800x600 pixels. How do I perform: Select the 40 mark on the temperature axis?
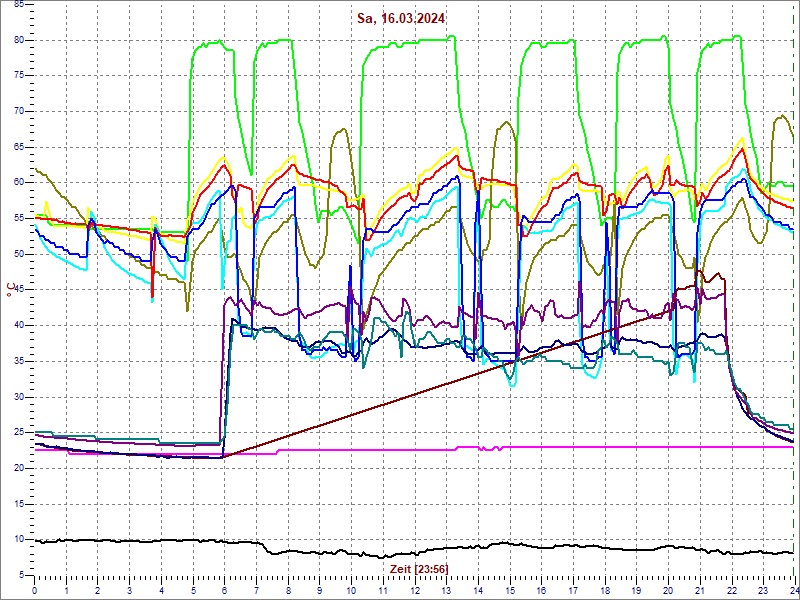pyautogui.click(x=18, y=326)
